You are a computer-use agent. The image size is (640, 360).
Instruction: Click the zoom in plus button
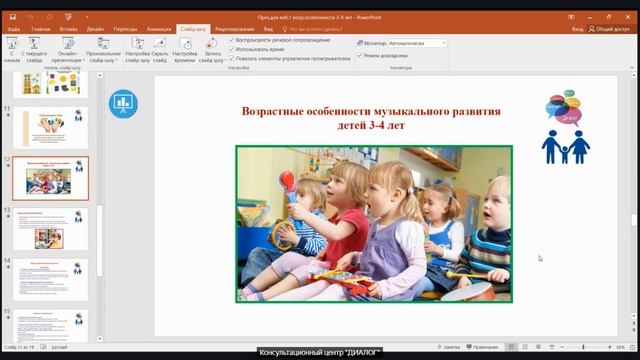610,347
